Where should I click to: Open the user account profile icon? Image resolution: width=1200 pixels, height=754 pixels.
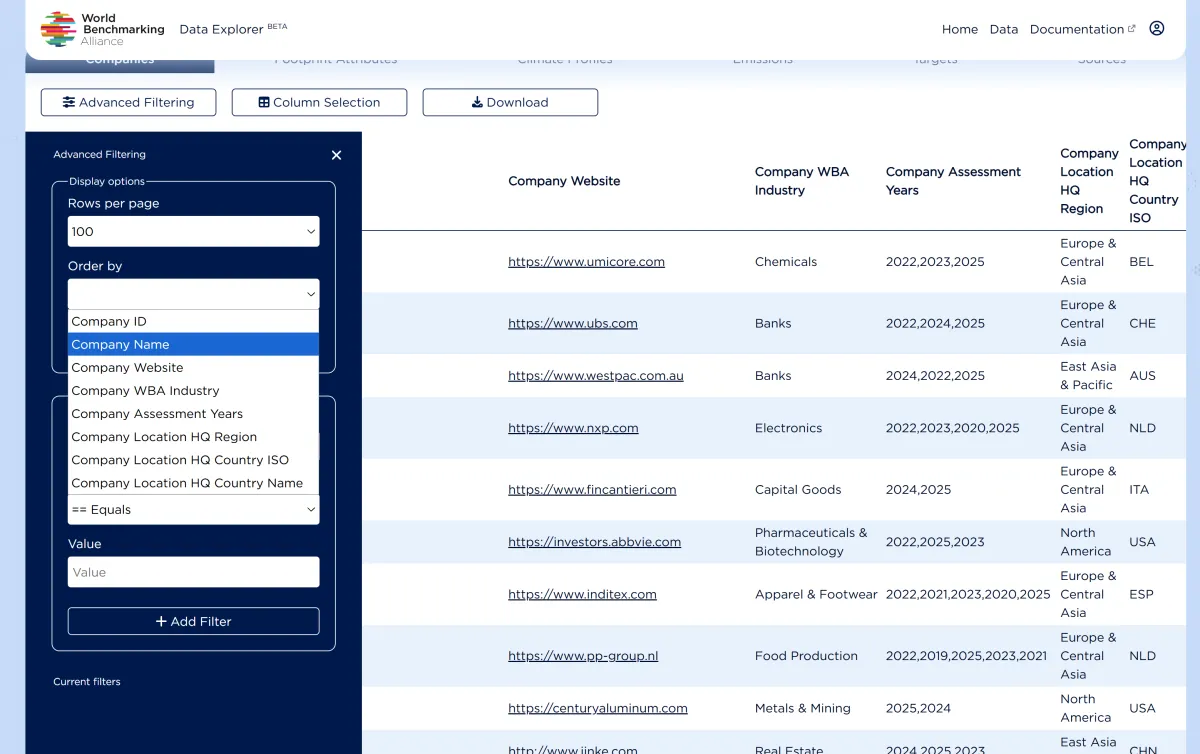coord(1157,28)
